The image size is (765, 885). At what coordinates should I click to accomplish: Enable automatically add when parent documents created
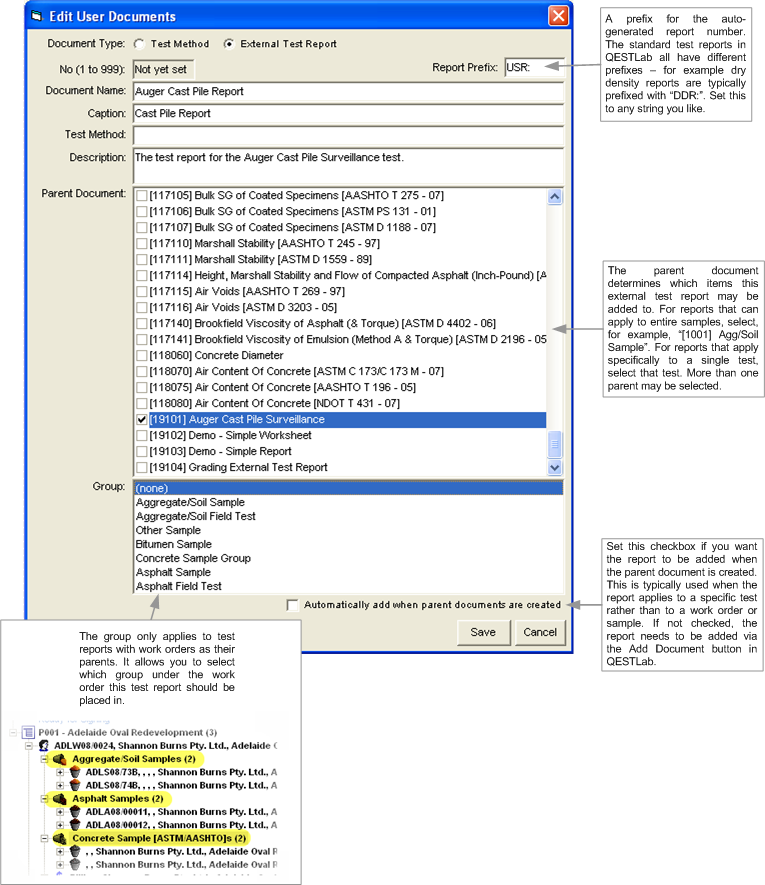292,605
